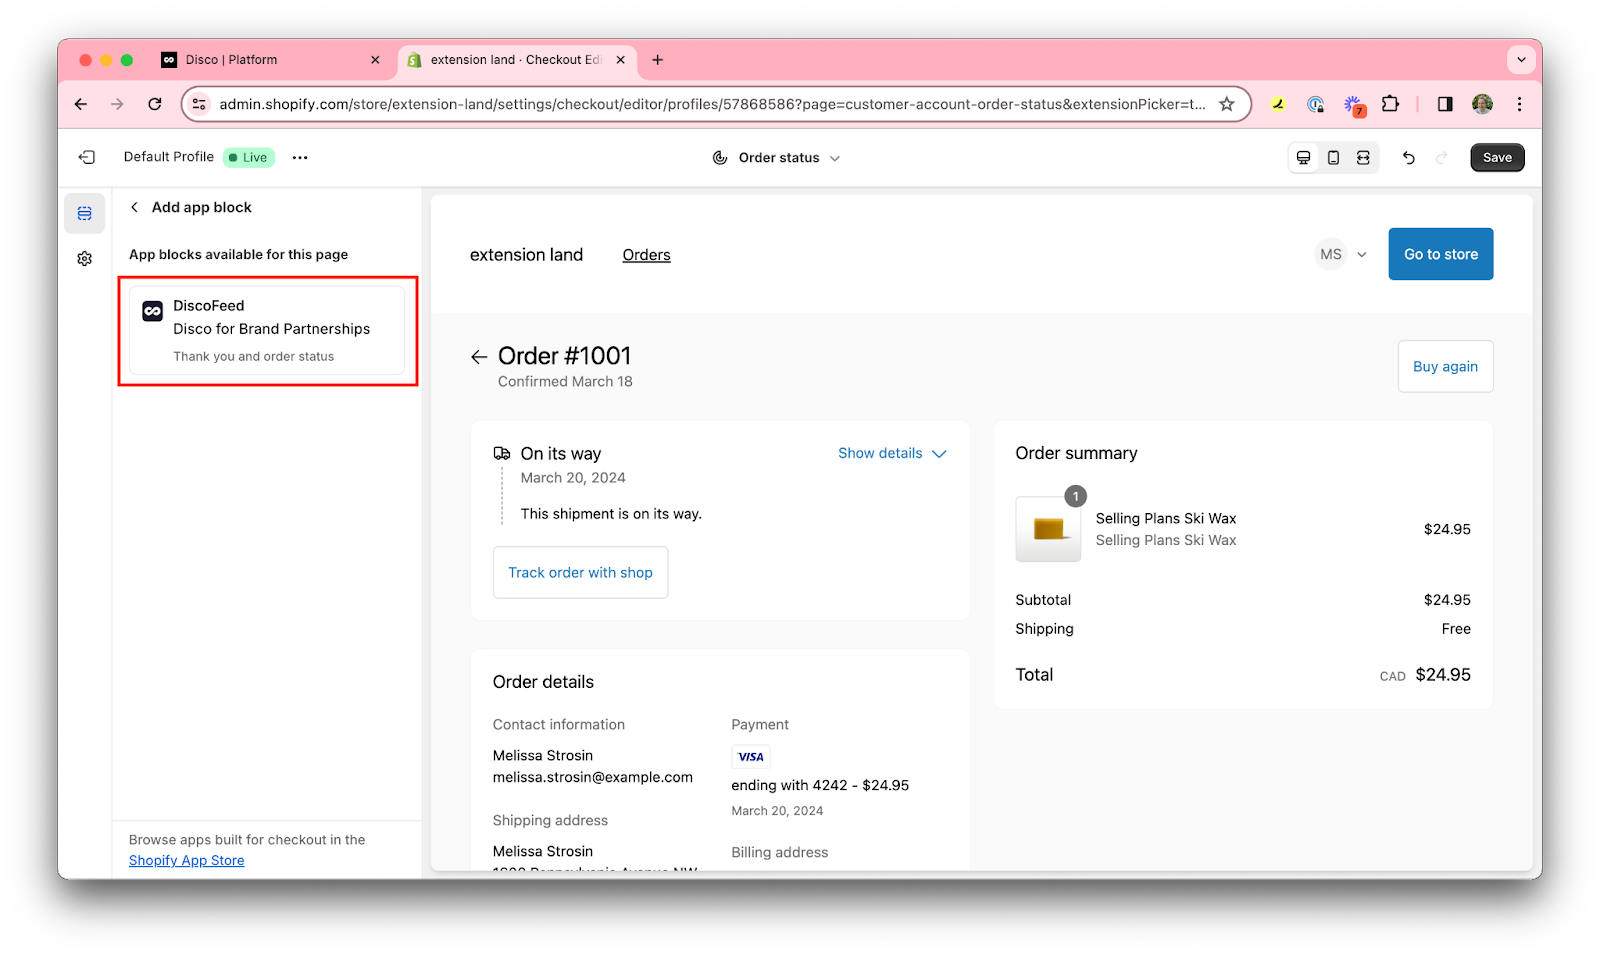Exit the checkout editor

click(x=87, y=157)
